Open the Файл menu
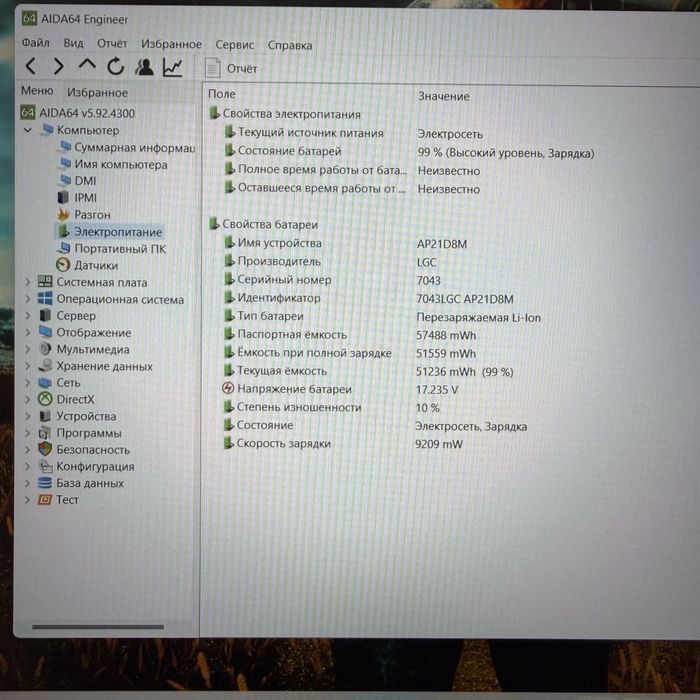 coord(35,42)
